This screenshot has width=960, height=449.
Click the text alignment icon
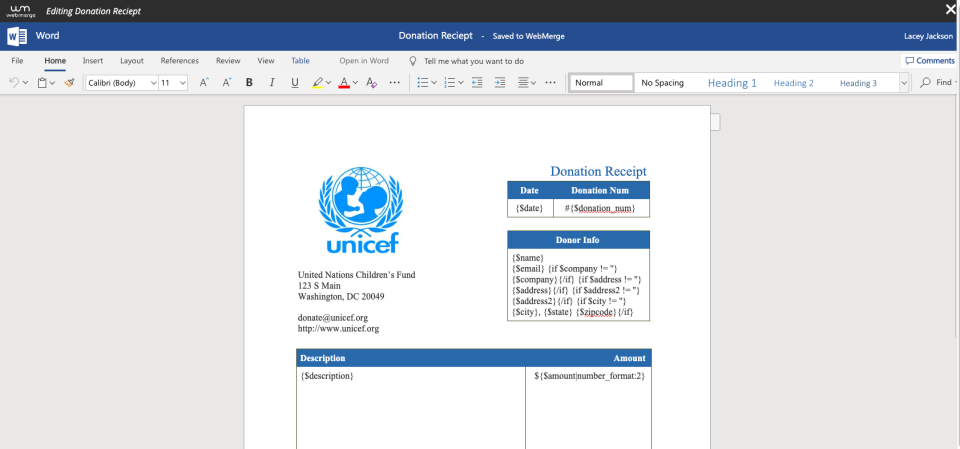coord(523,82)
